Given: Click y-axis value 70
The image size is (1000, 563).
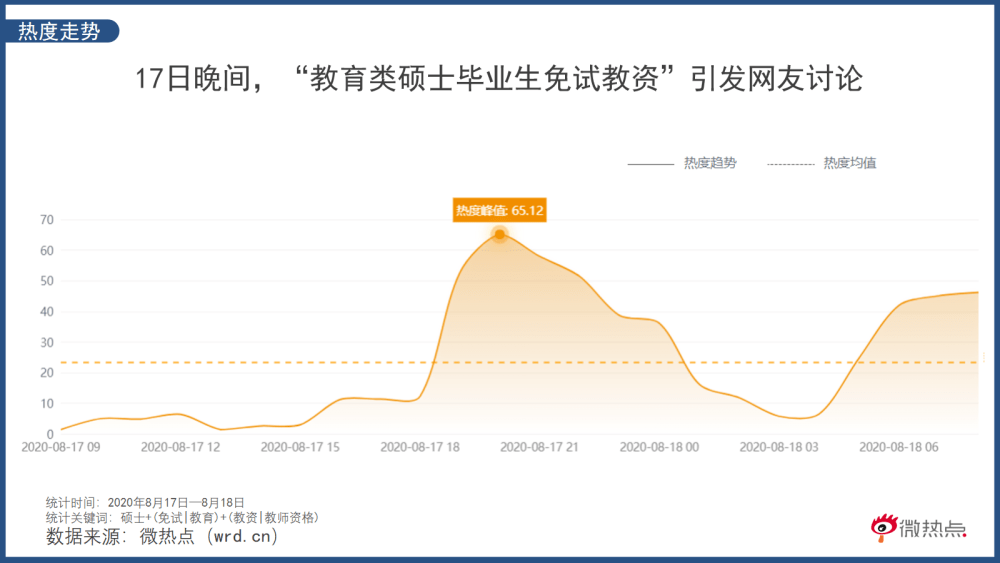Looking at the screenshot, I should coord(47,220).
